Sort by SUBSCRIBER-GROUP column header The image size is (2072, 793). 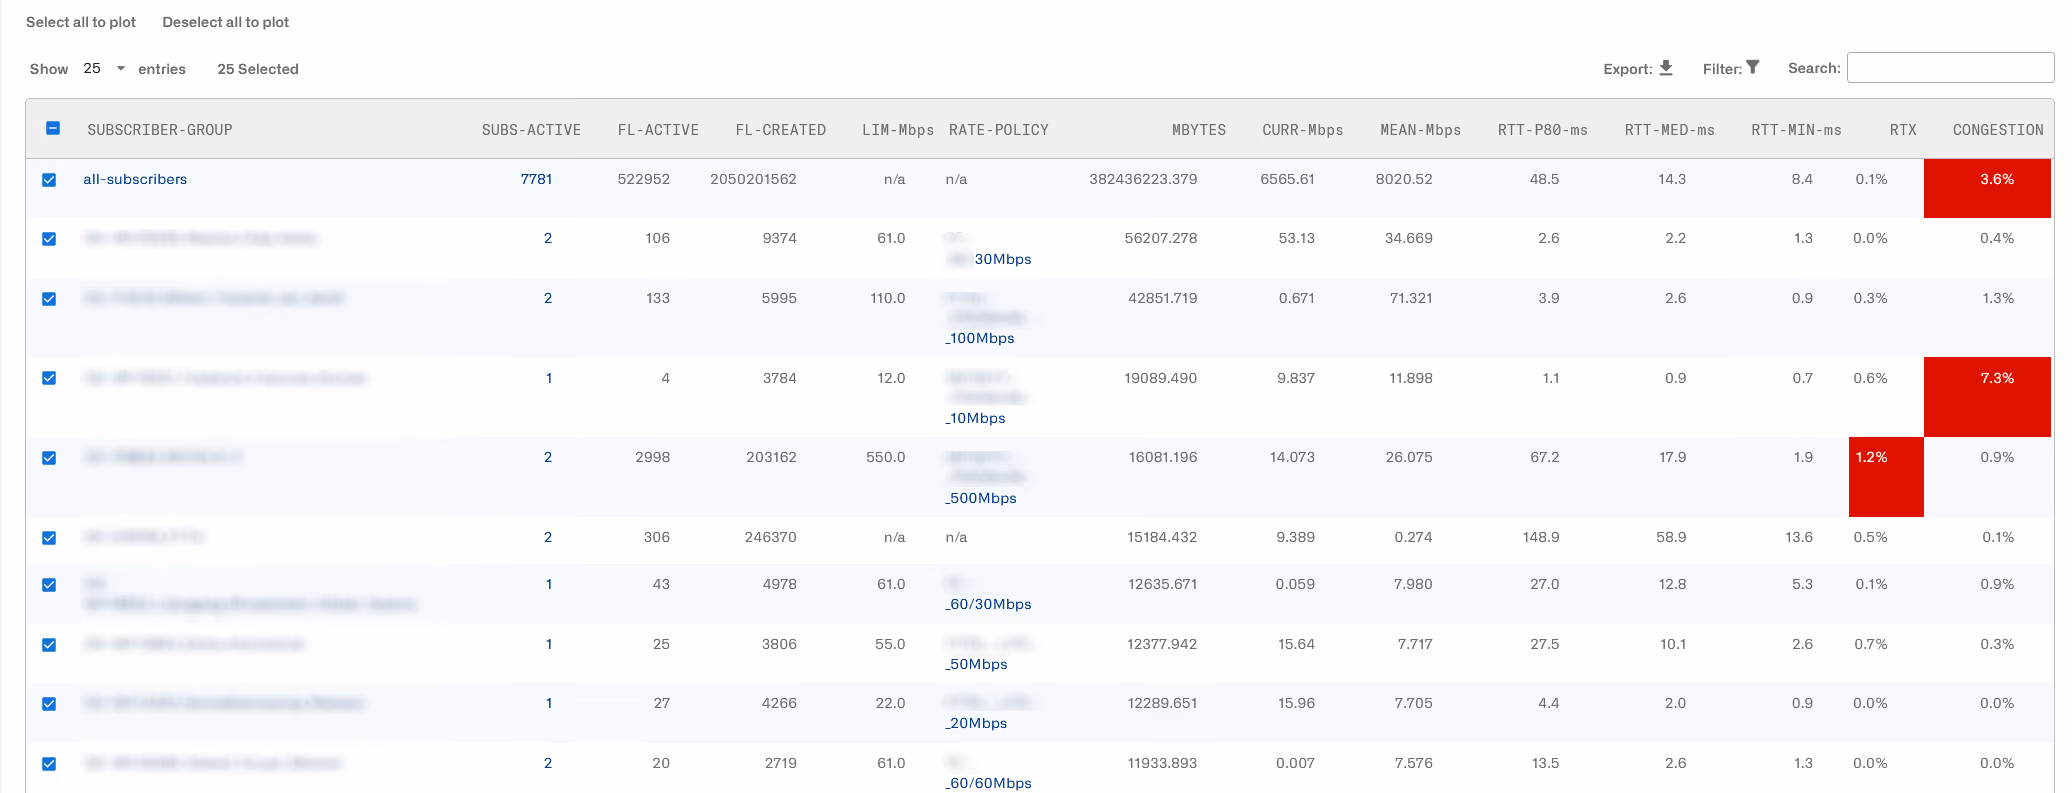coord(160,130)
